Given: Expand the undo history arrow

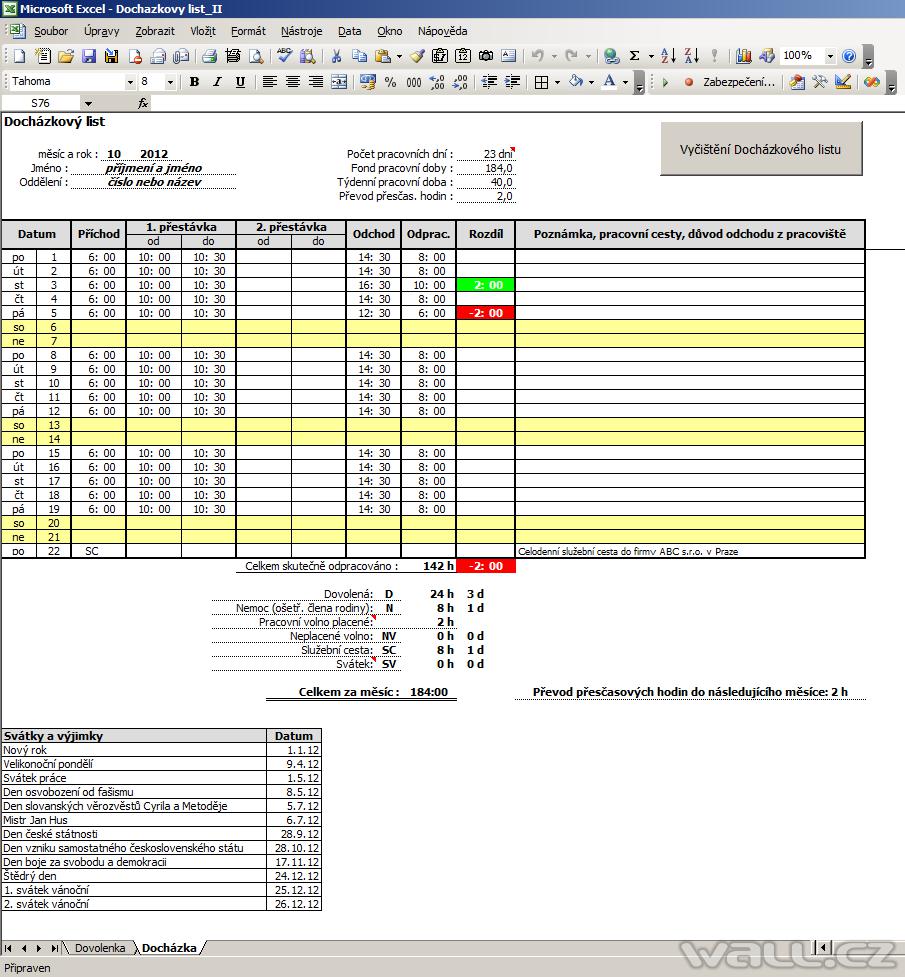Looking at the screenshot, I should click(553, 56).
